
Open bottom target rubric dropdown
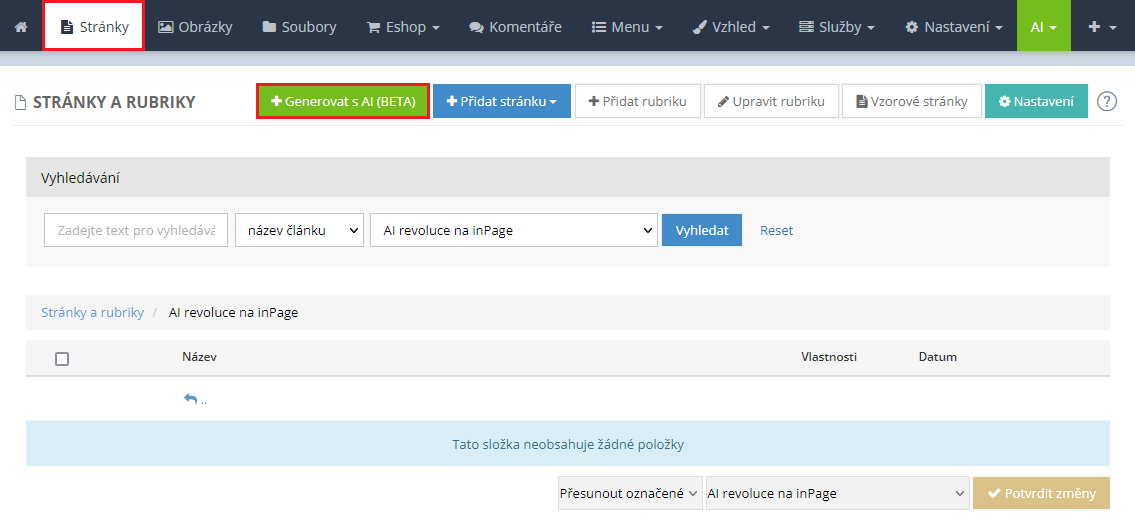837,493
